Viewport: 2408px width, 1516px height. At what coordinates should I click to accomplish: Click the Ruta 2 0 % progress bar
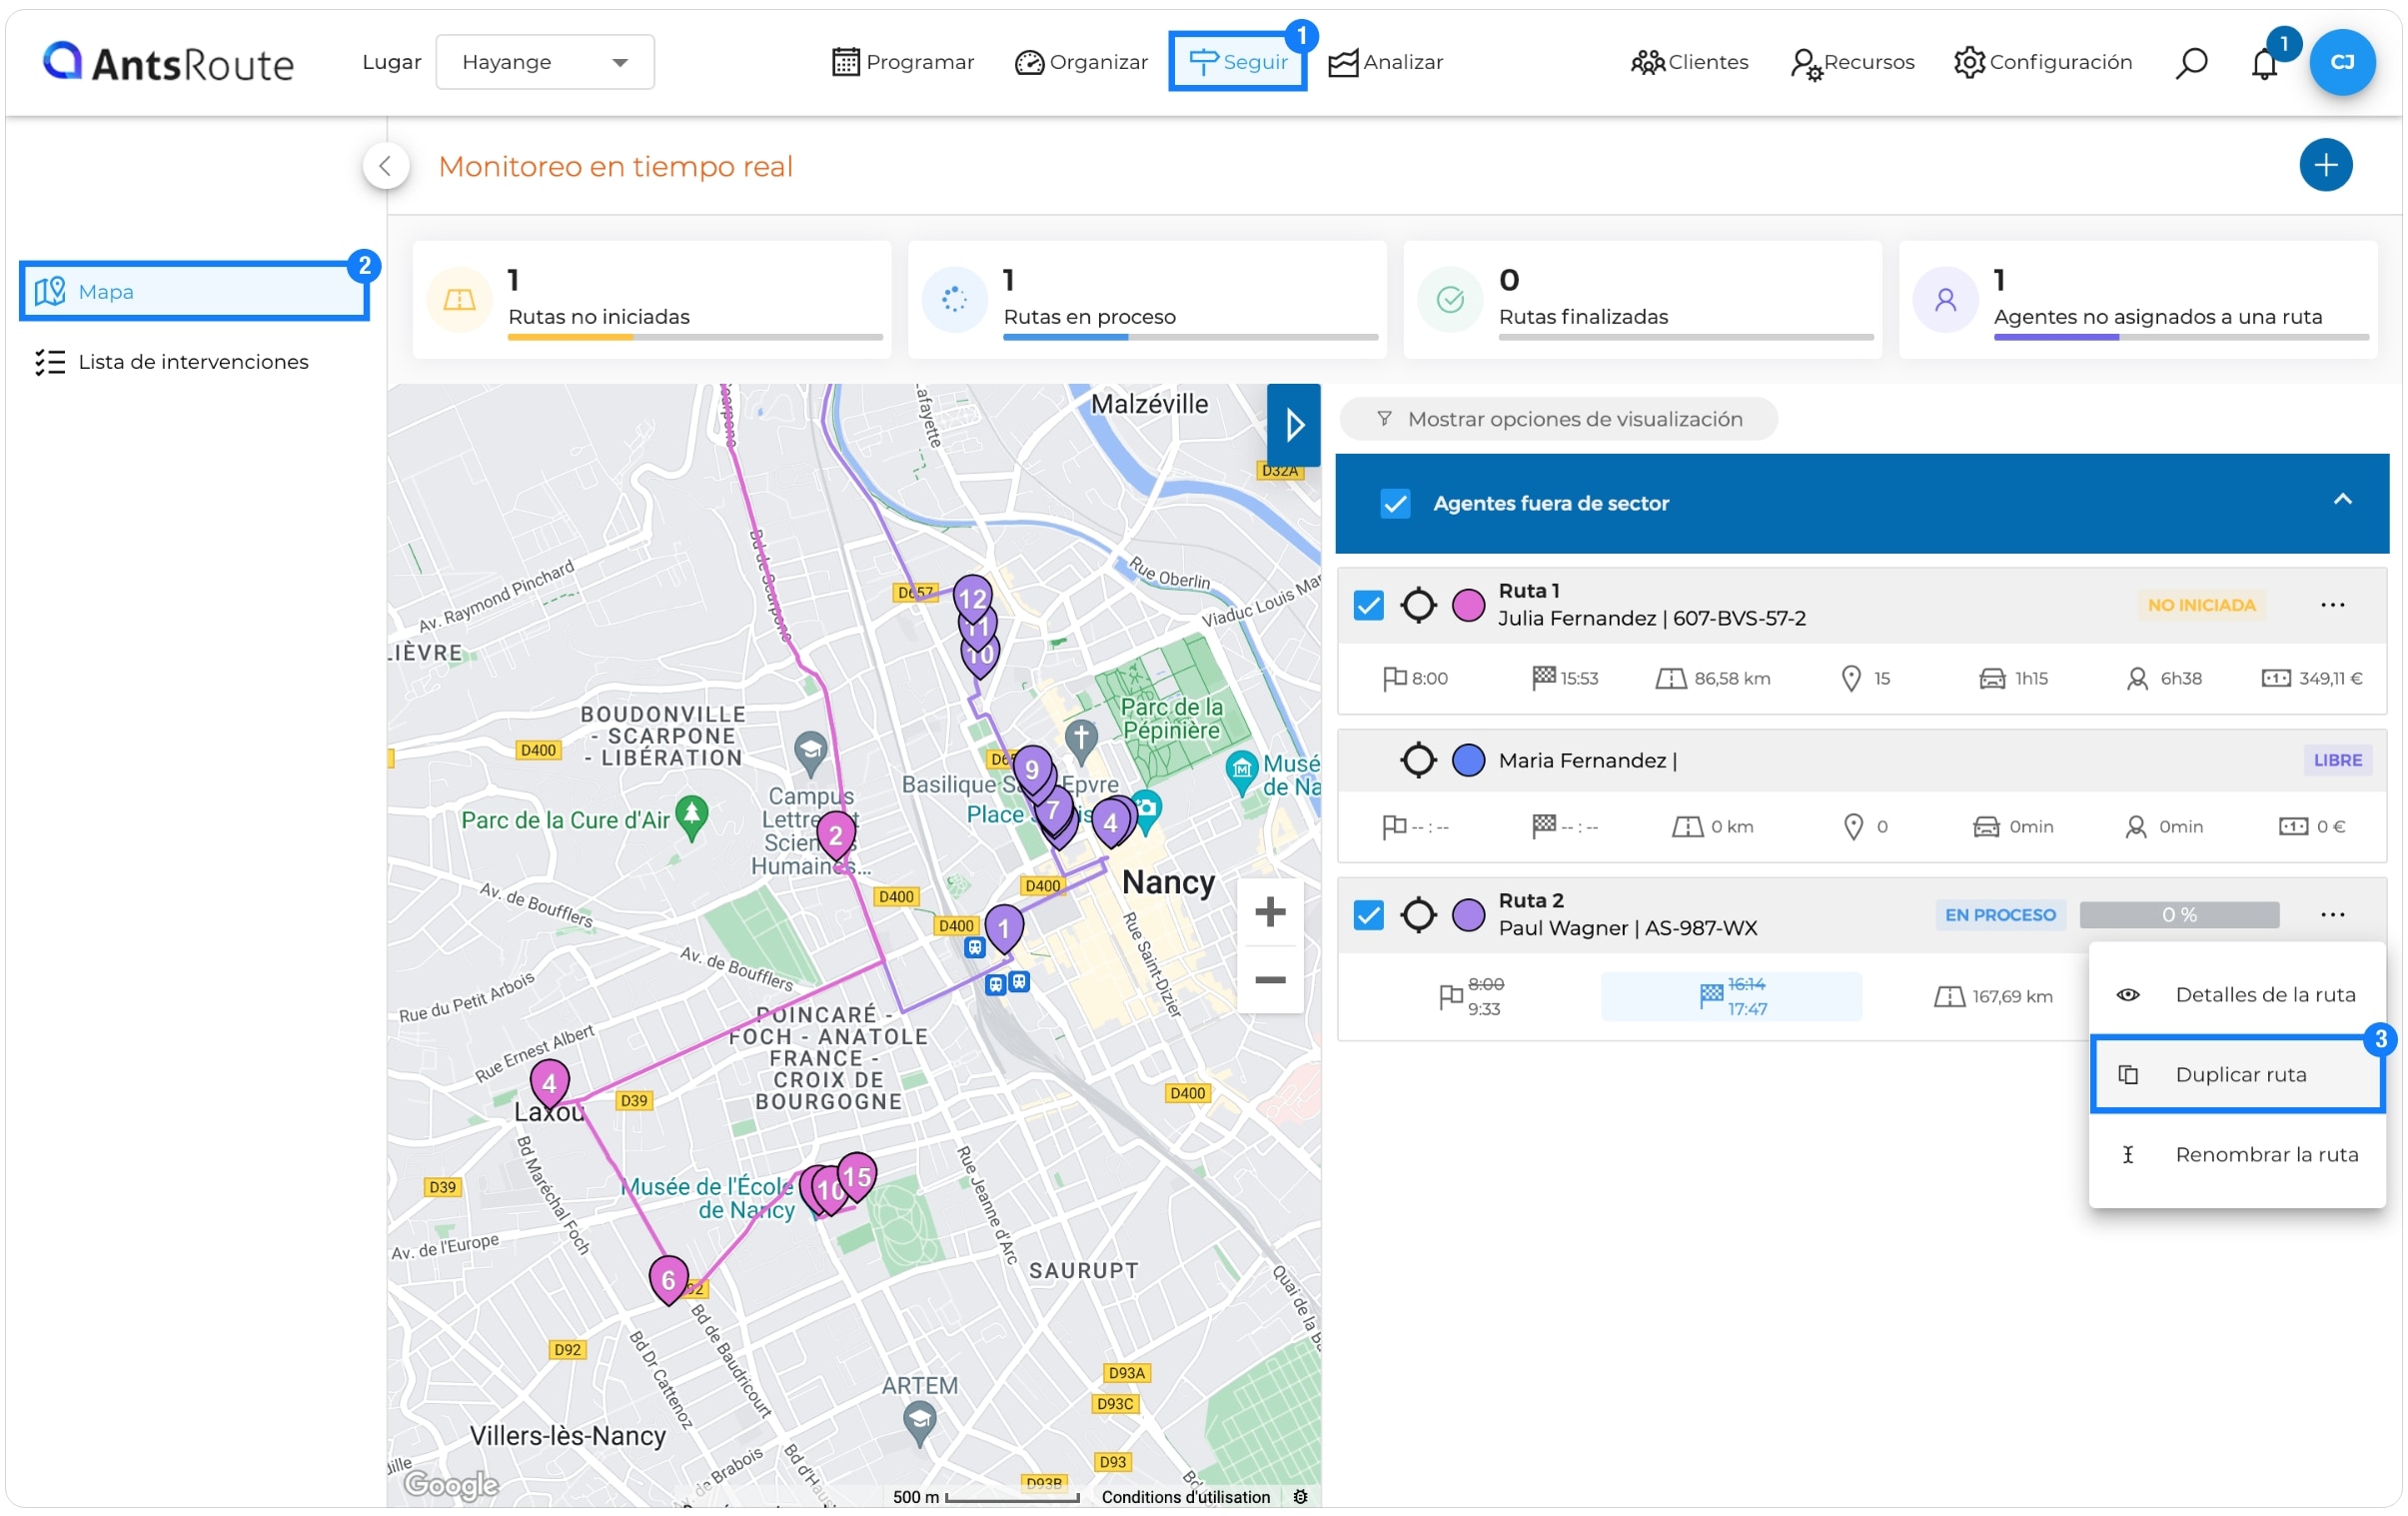point(2179,915)
